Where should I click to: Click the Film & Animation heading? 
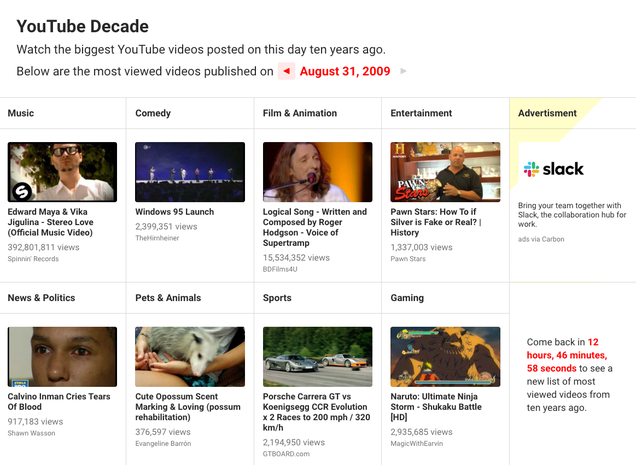tap(300, 113)
